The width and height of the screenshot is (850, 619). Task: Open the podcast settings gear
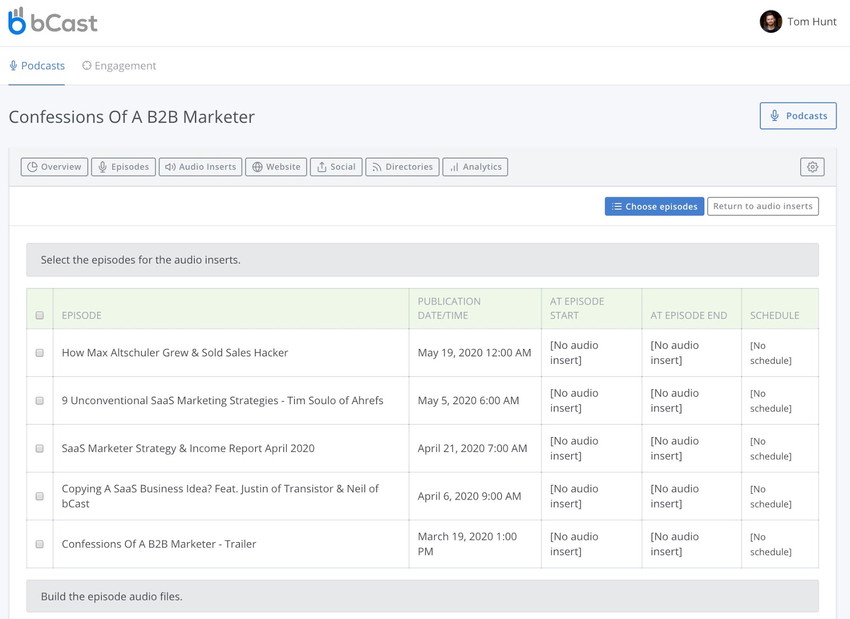(812, 166)
